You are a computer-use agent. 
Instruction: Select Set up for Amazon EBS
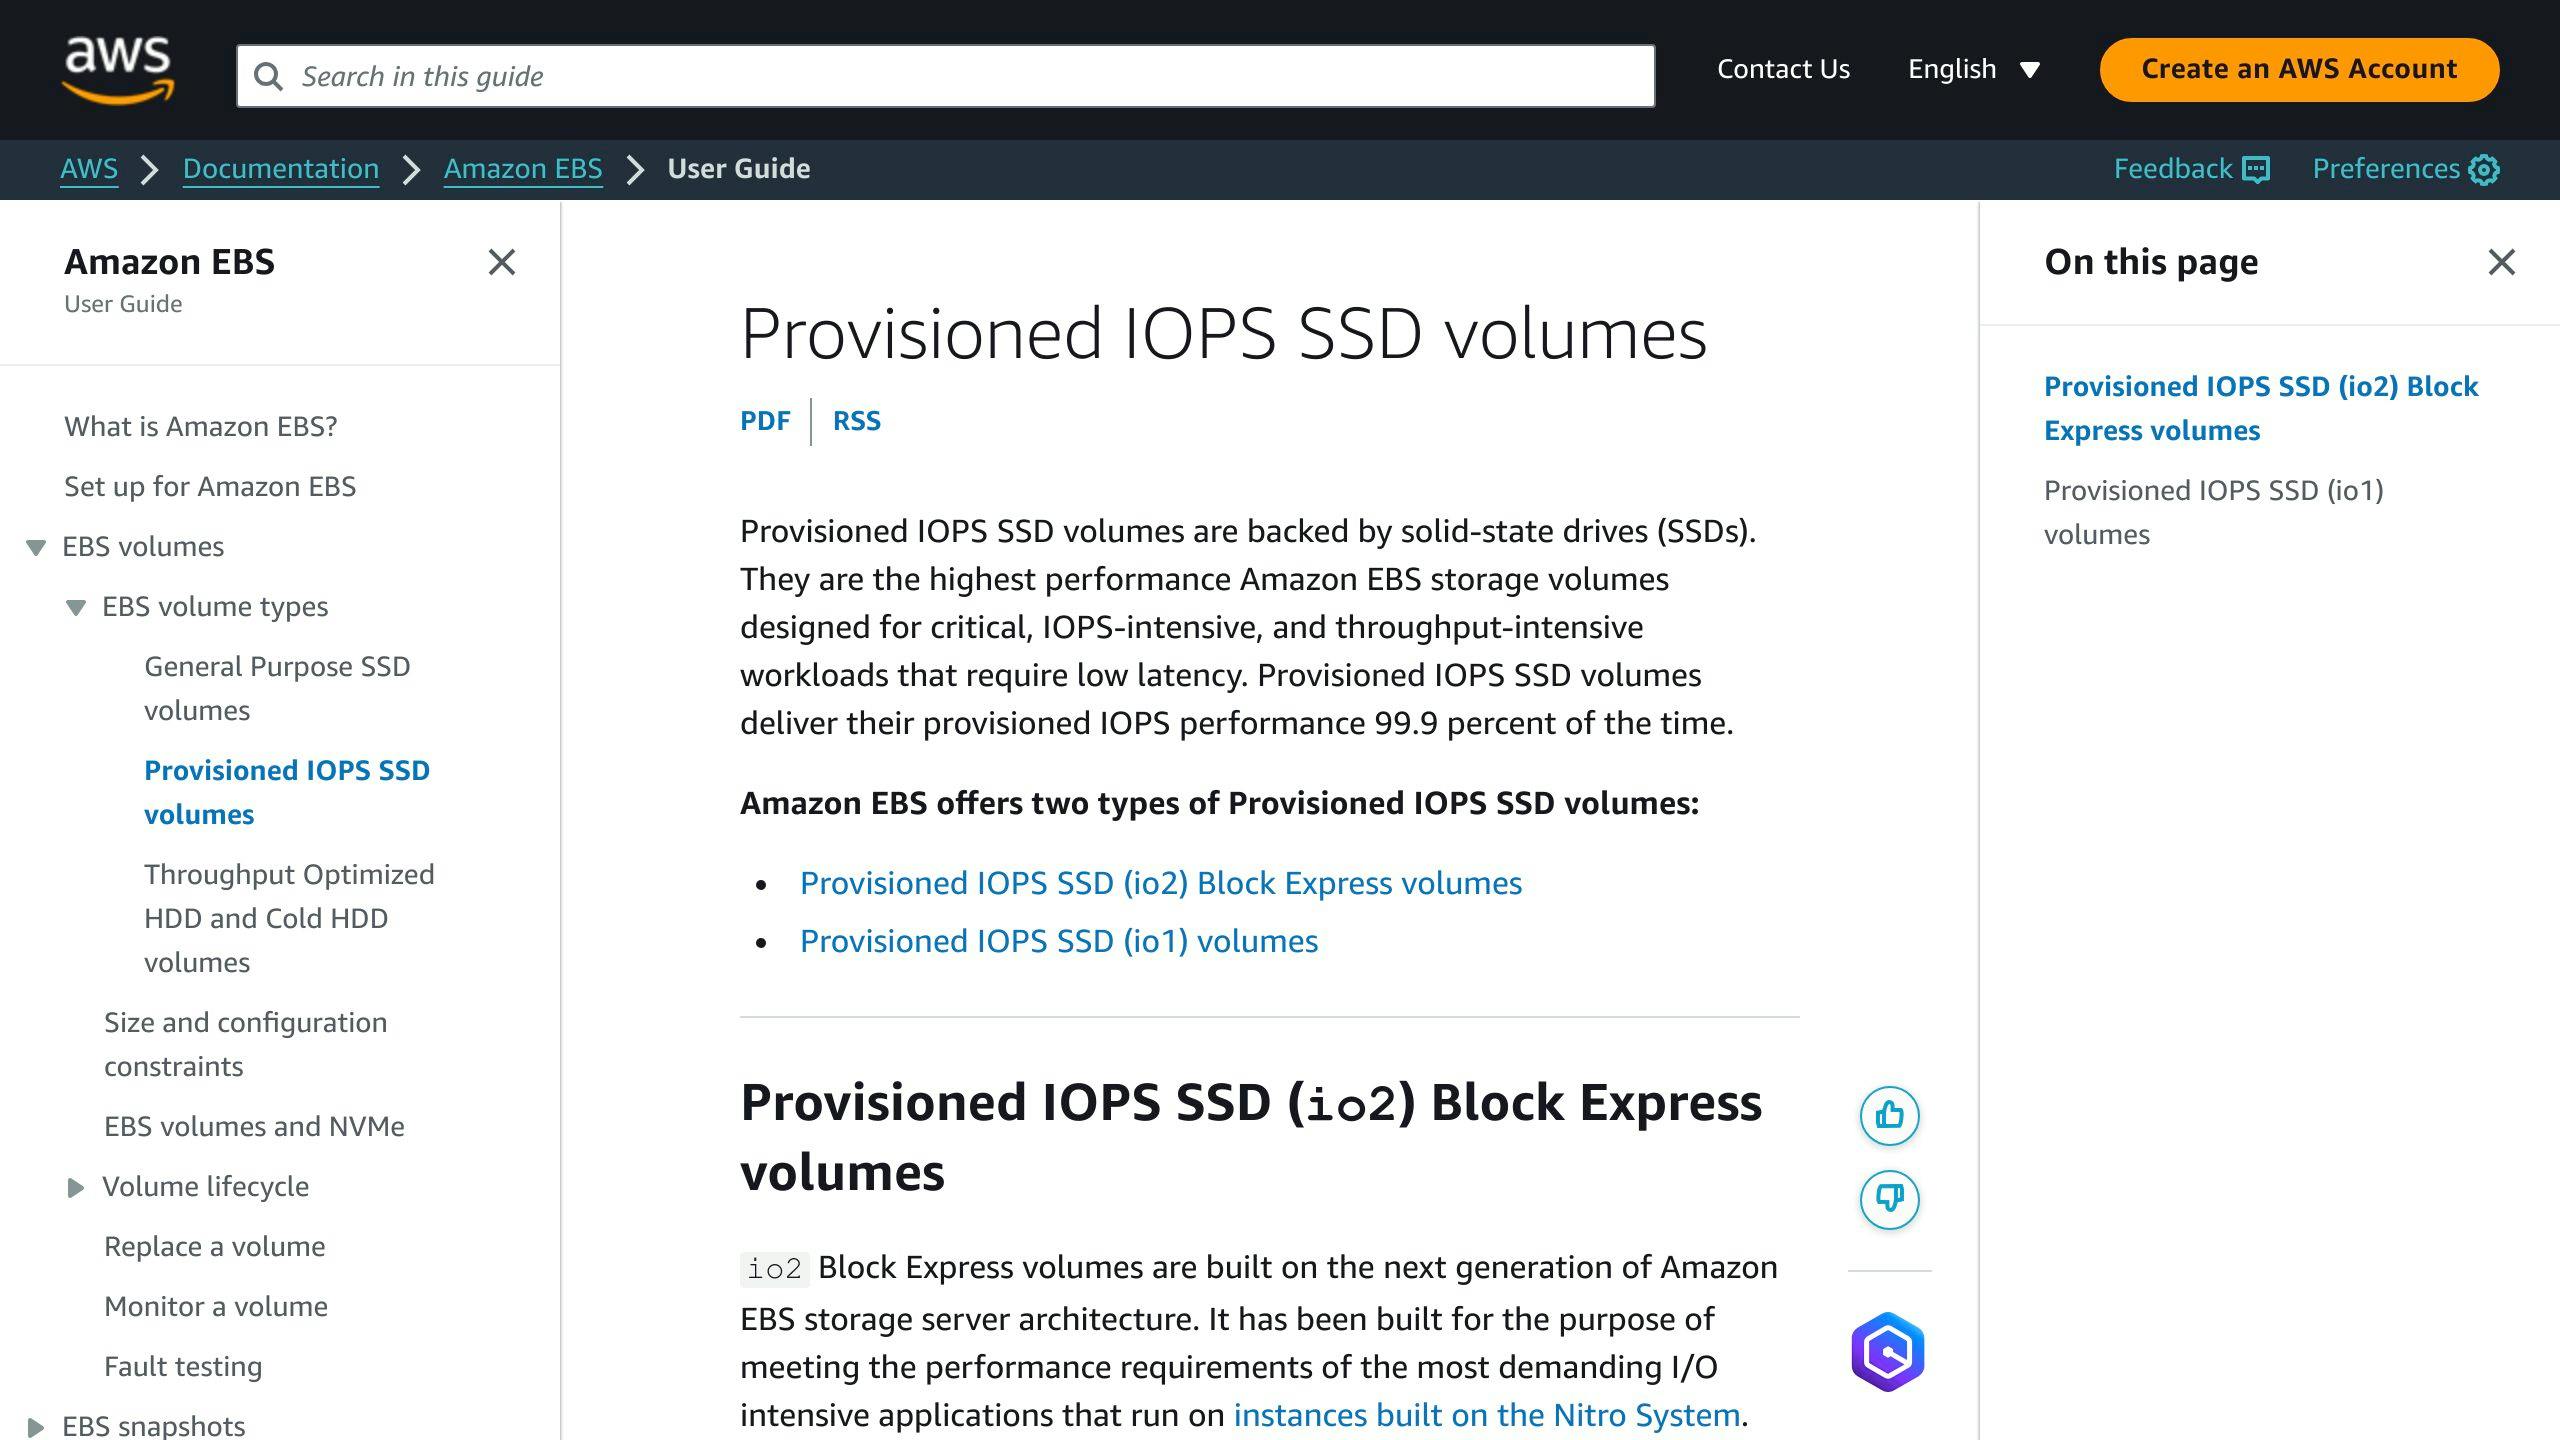pos(210,487)
